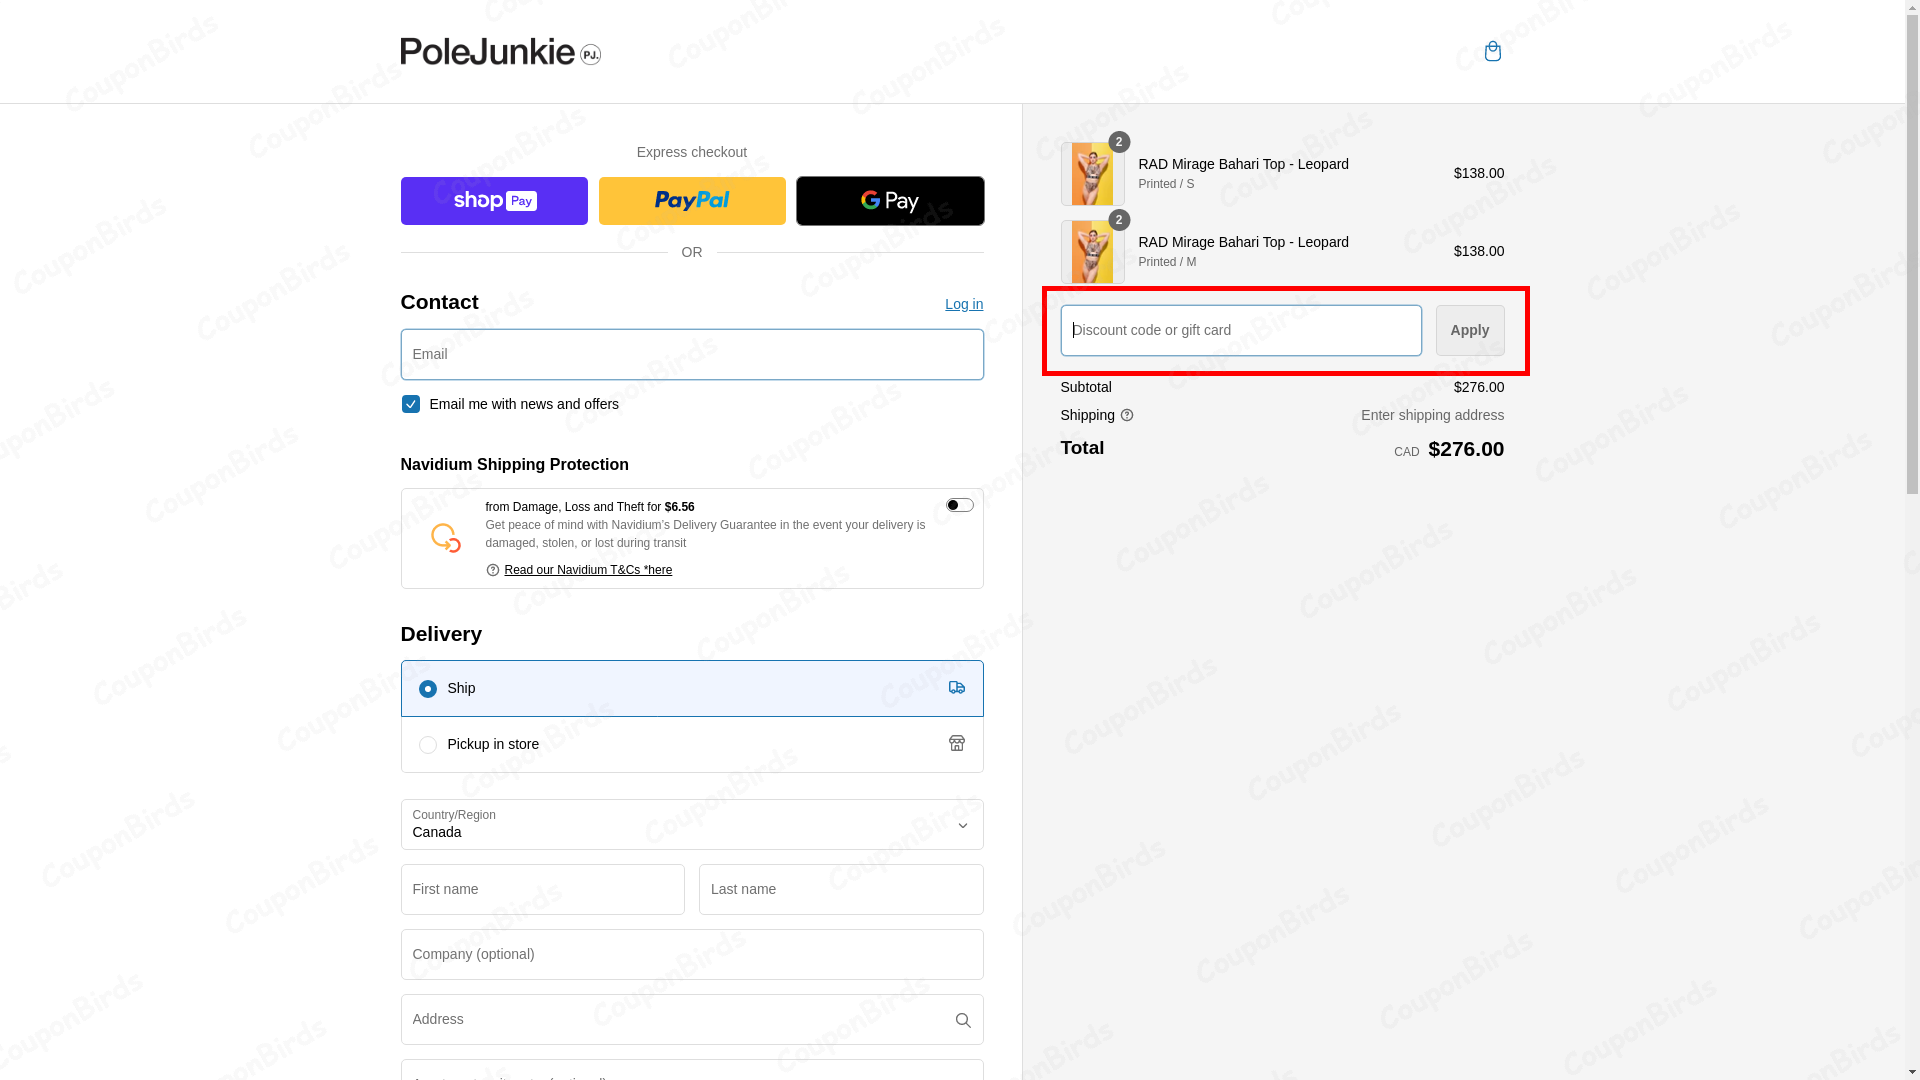This screenshot has width=1920, height=1080.
Task: Click the store icon beside Pickup in store
Action: click(x=957, y=743)
